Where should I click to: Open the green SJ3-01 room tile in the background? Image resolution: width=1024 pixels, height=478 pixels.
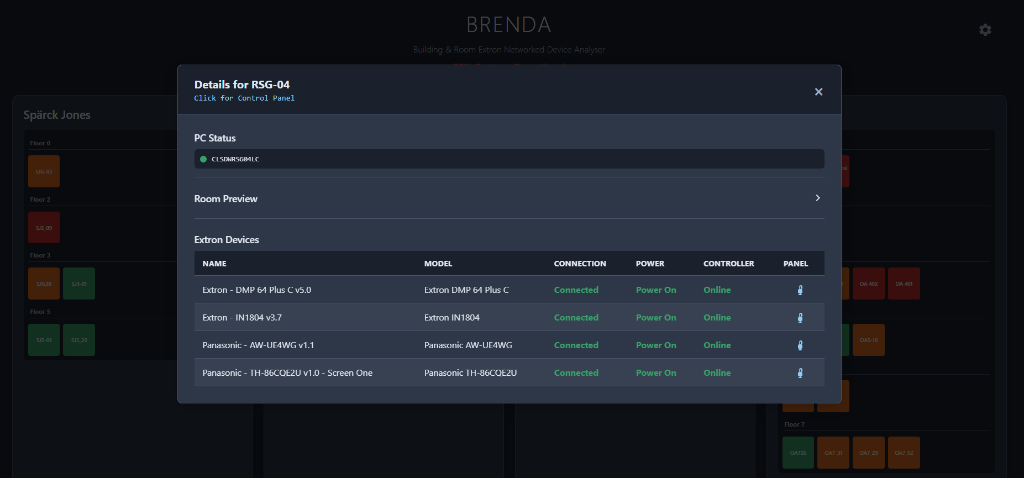point(79,283)
